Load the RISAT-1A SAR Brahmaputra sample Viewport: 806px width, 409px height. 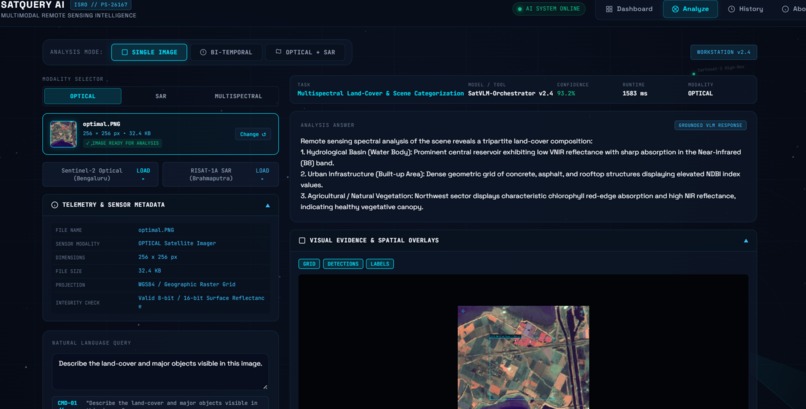[x=220, y=175]
